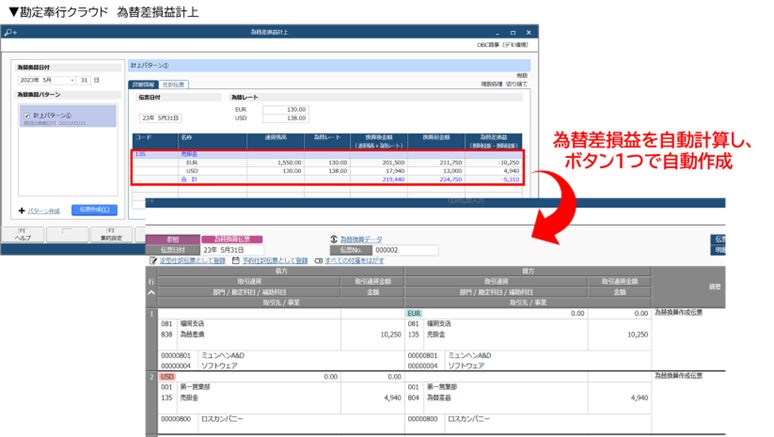Click the 為替差損益 column header
This screenshot has height=437, width=774.
tap(494, 141)
